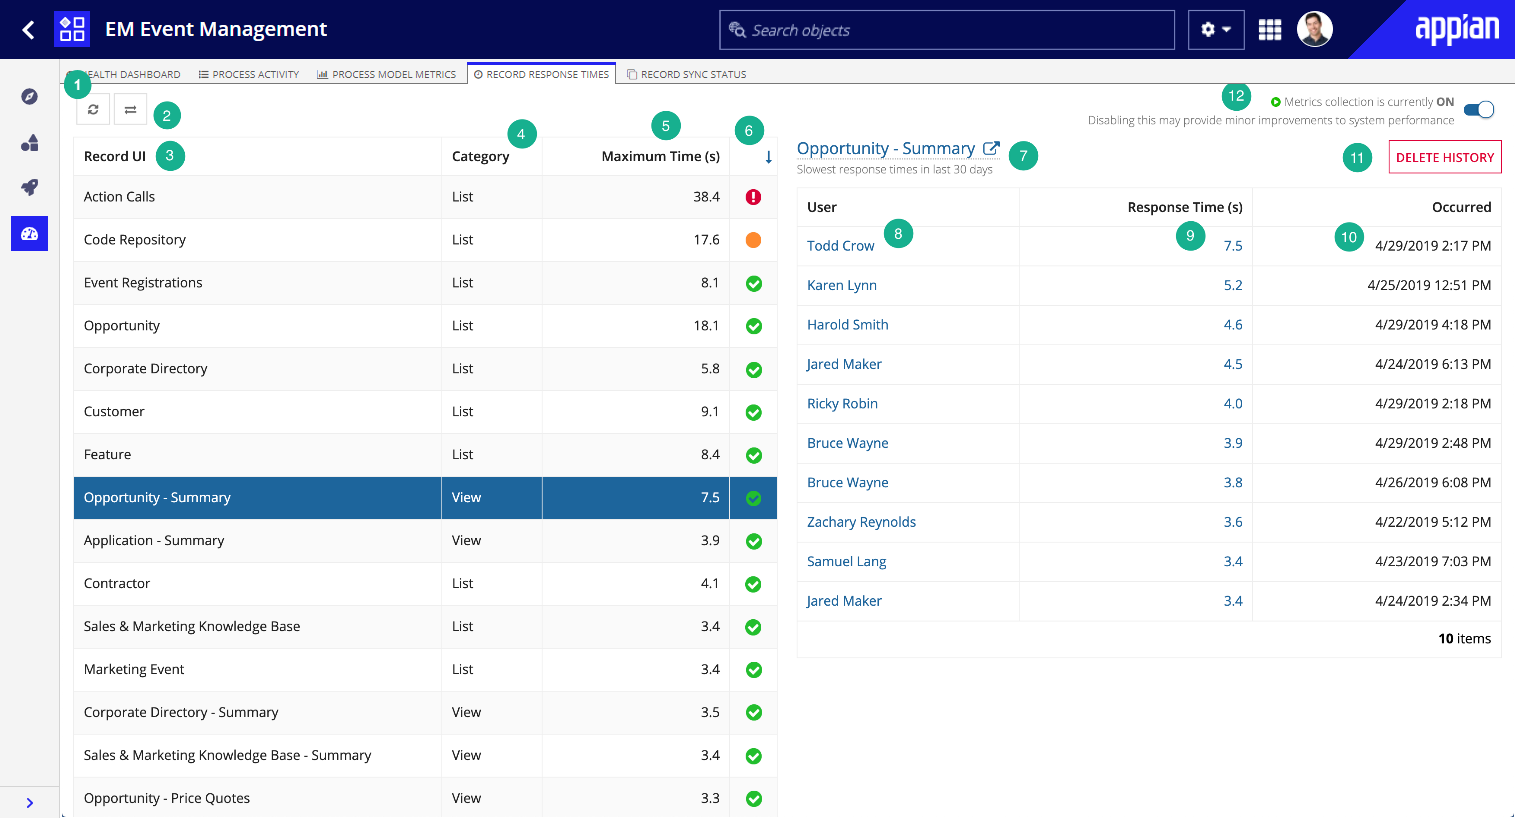Select the Corporate Directory list row

click(x=425, y=369)
